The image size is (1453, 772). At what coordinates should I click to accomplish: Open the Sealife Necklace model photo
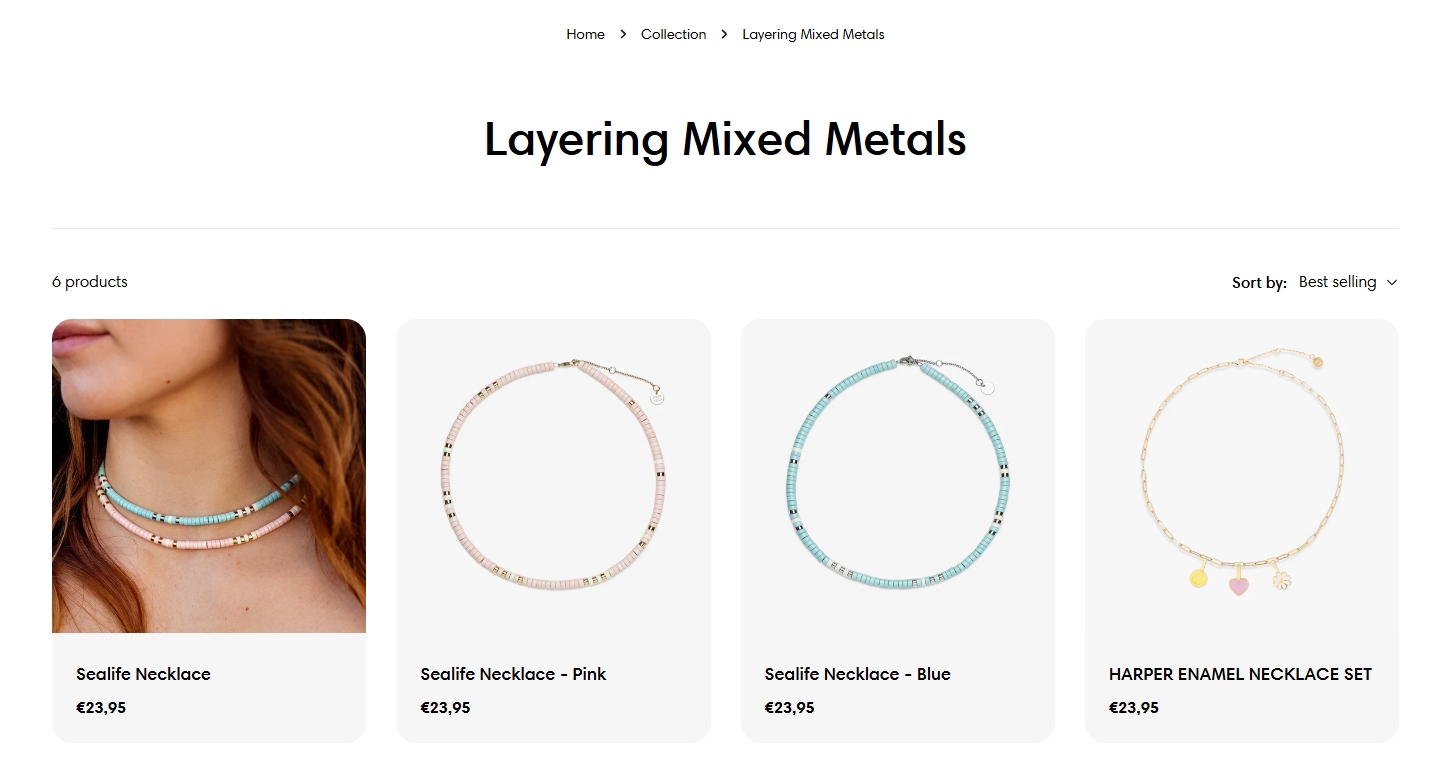tap(209, 476)
